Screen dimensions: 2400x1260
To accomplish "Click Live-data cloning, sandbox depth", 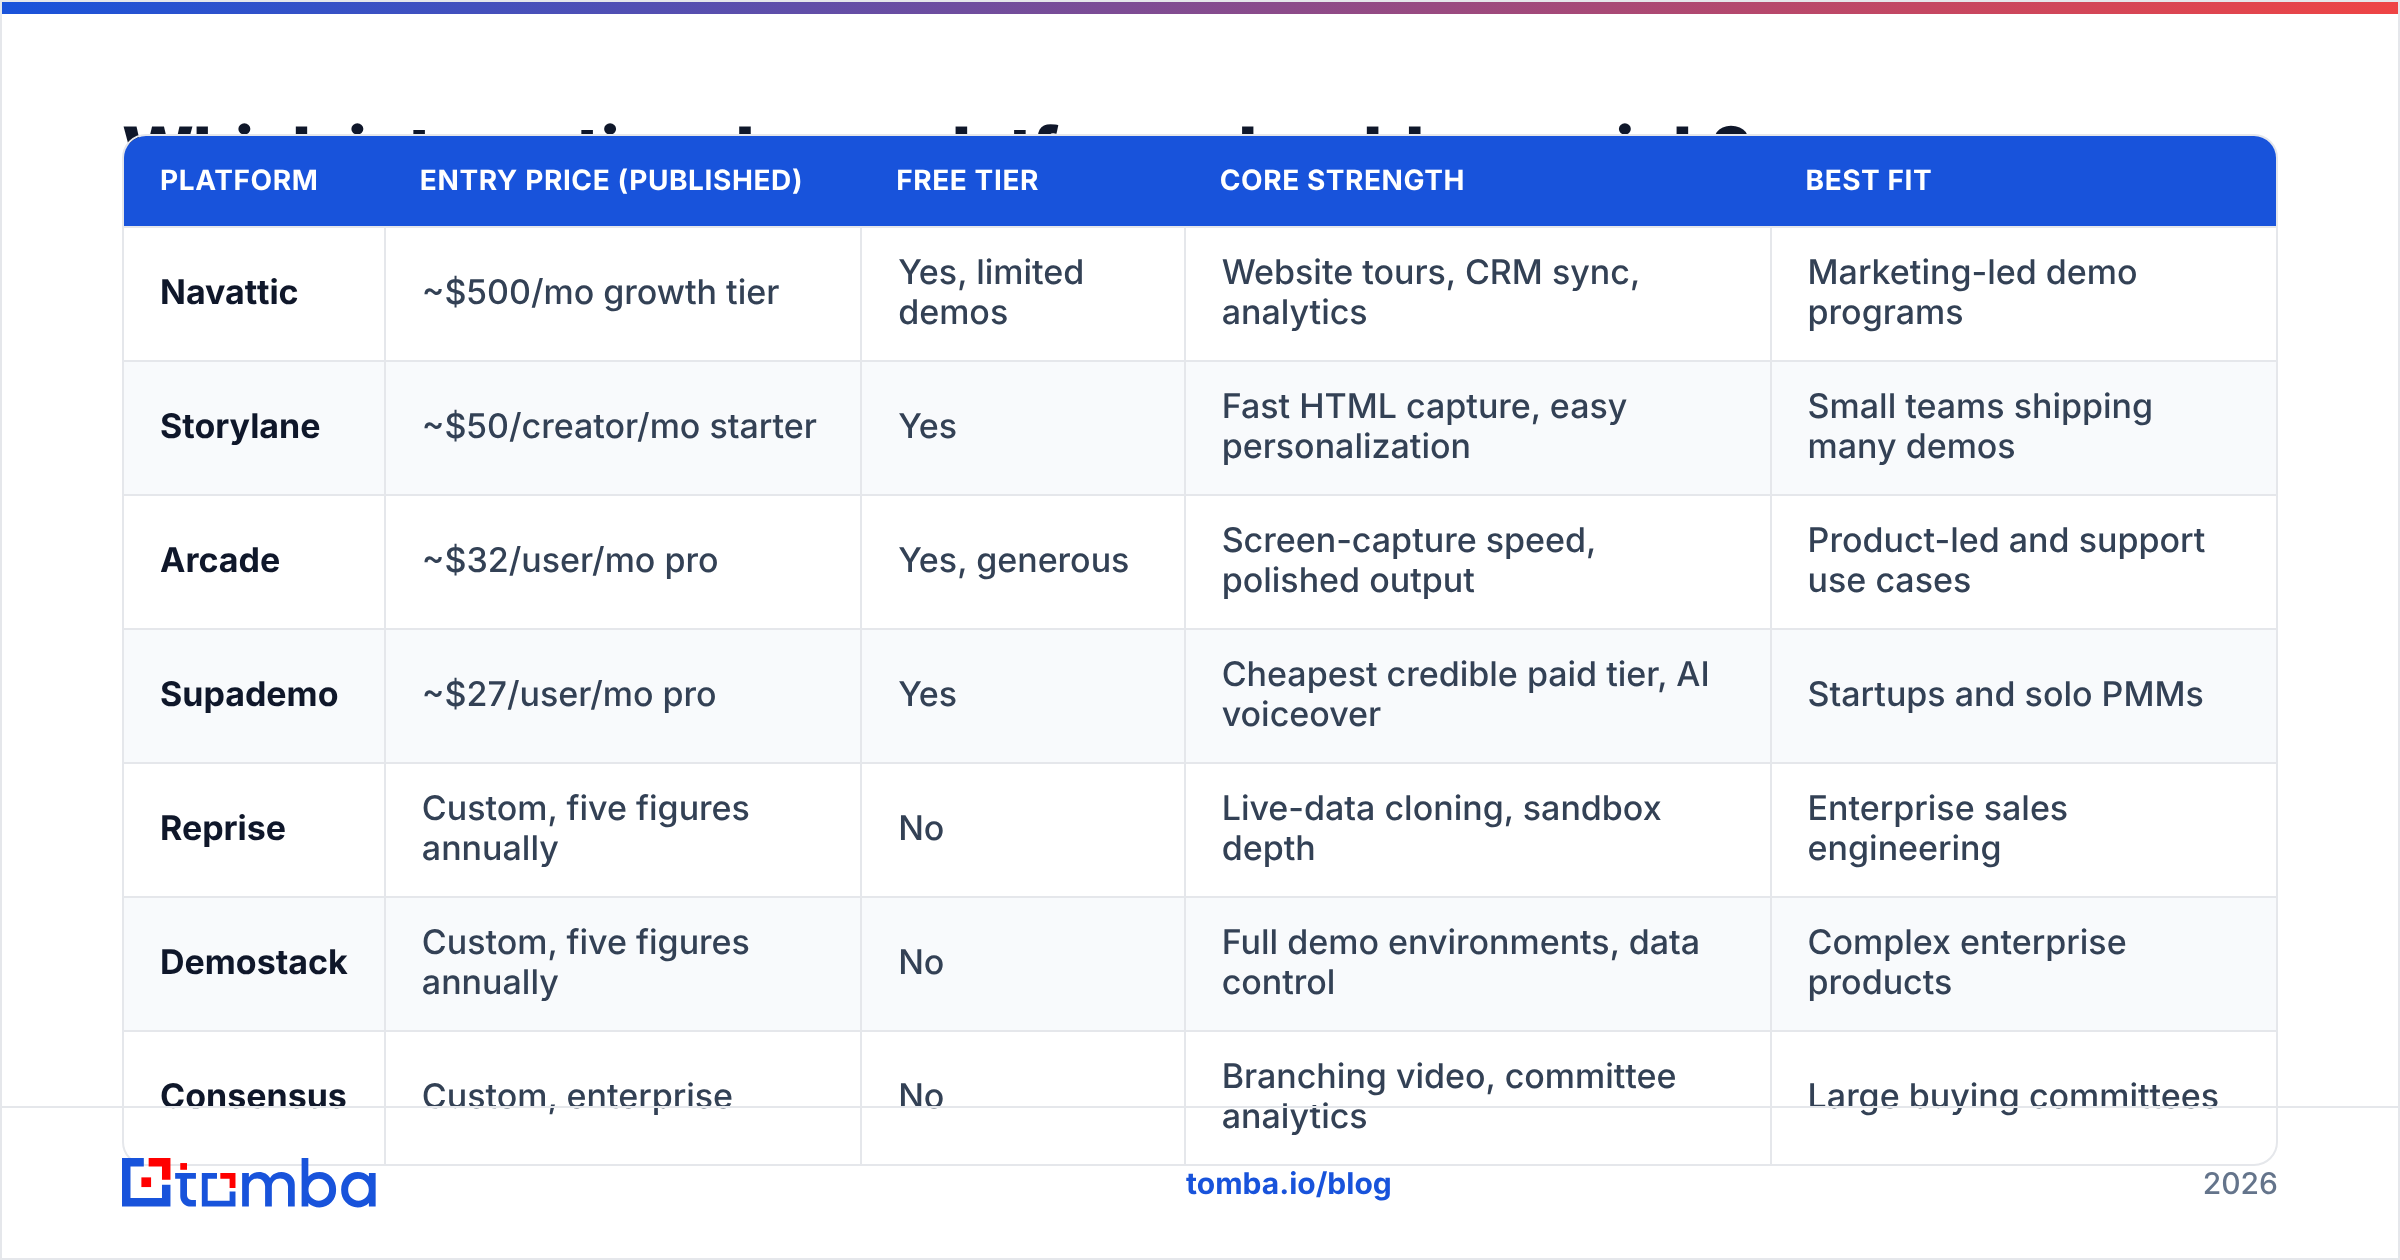I will pos(1441,828).
